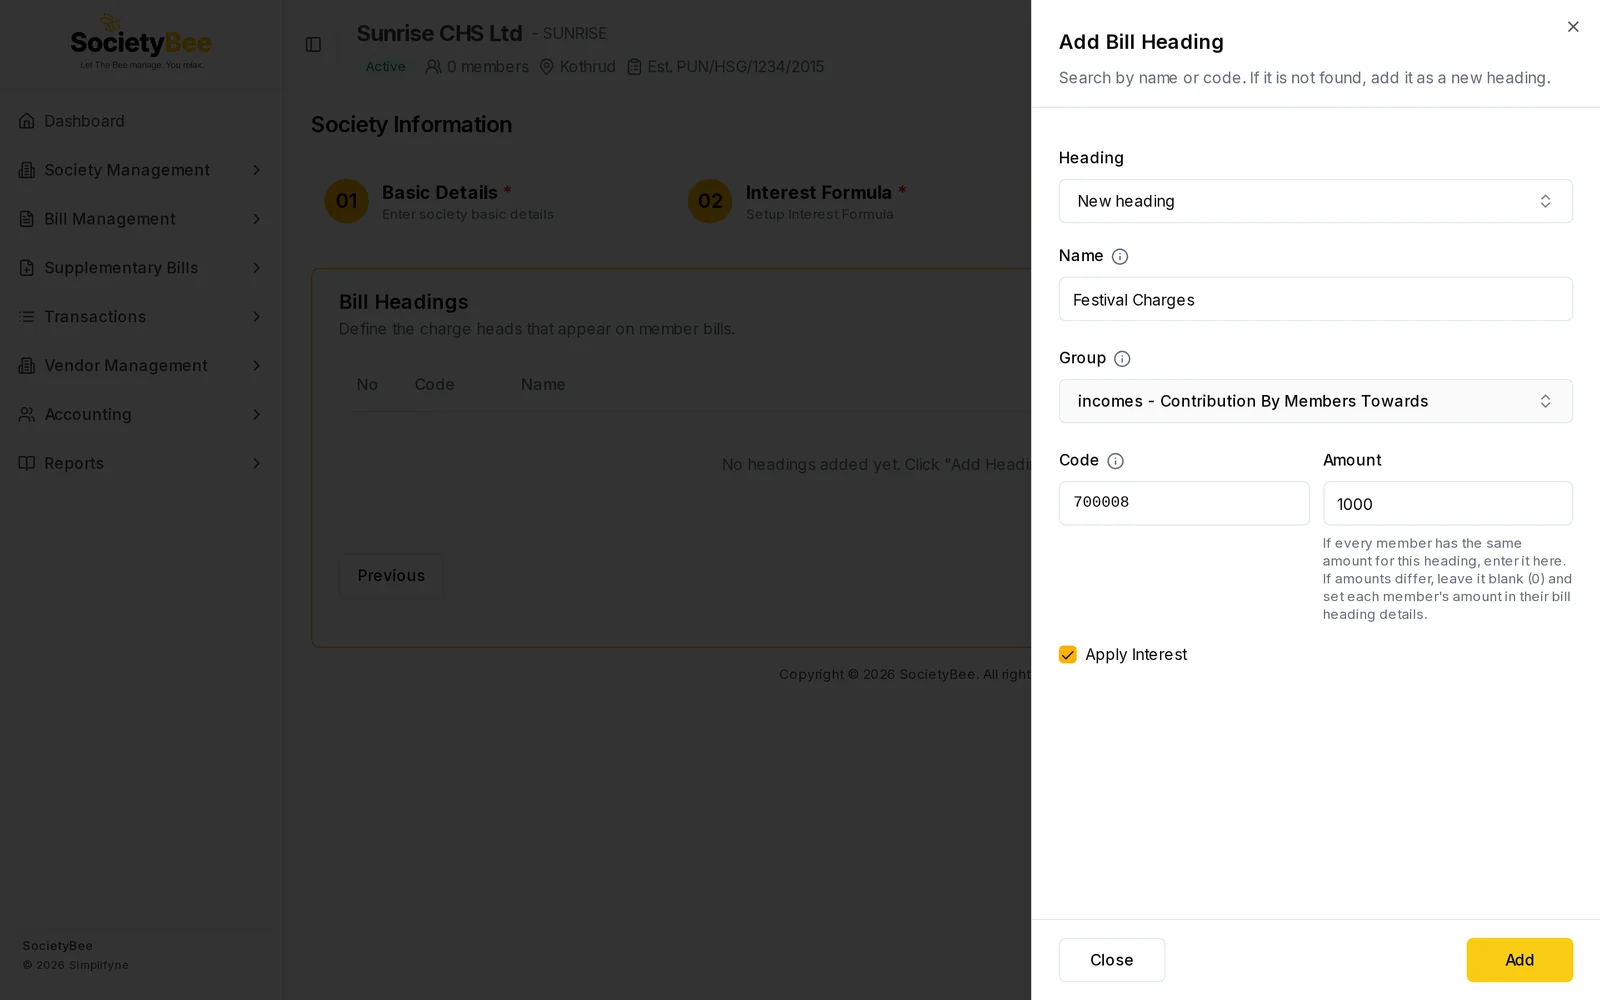
Task: Click the Group info icon
Action: [x=1122, y=359]
